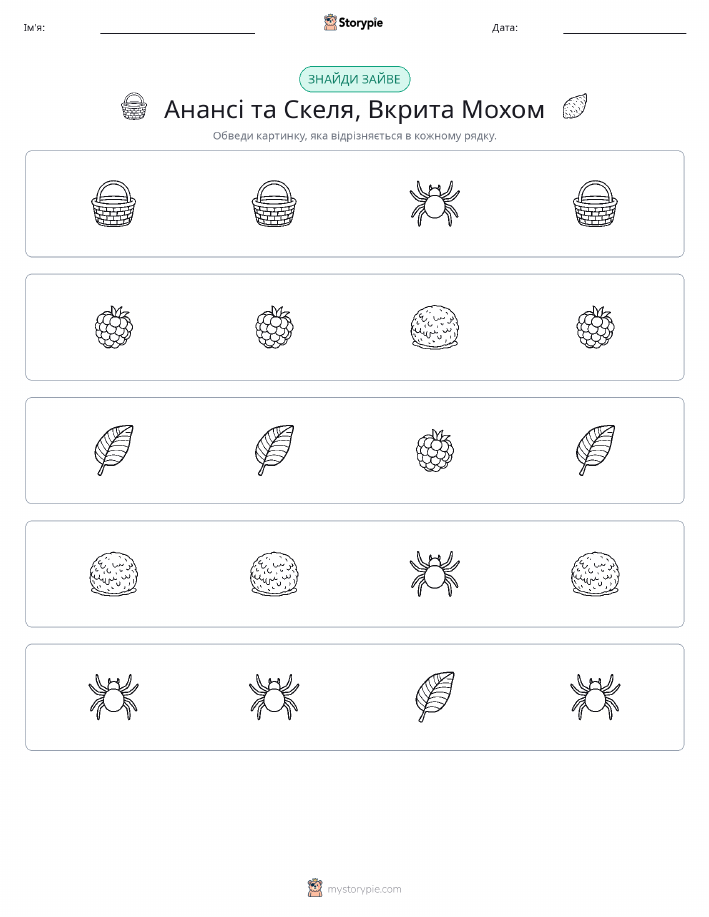709x917 pixels.
Task: Click the first basket in row one
Action: click(x=113, y=204)
